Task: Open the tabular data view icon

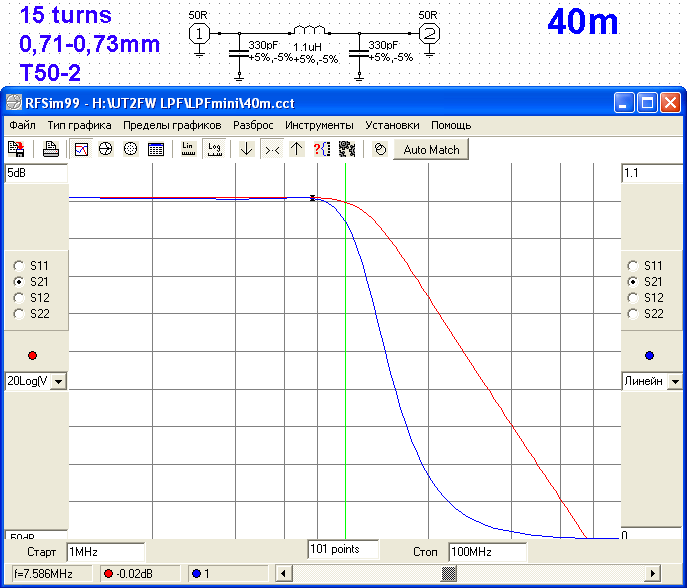Action: pos(156,149)
